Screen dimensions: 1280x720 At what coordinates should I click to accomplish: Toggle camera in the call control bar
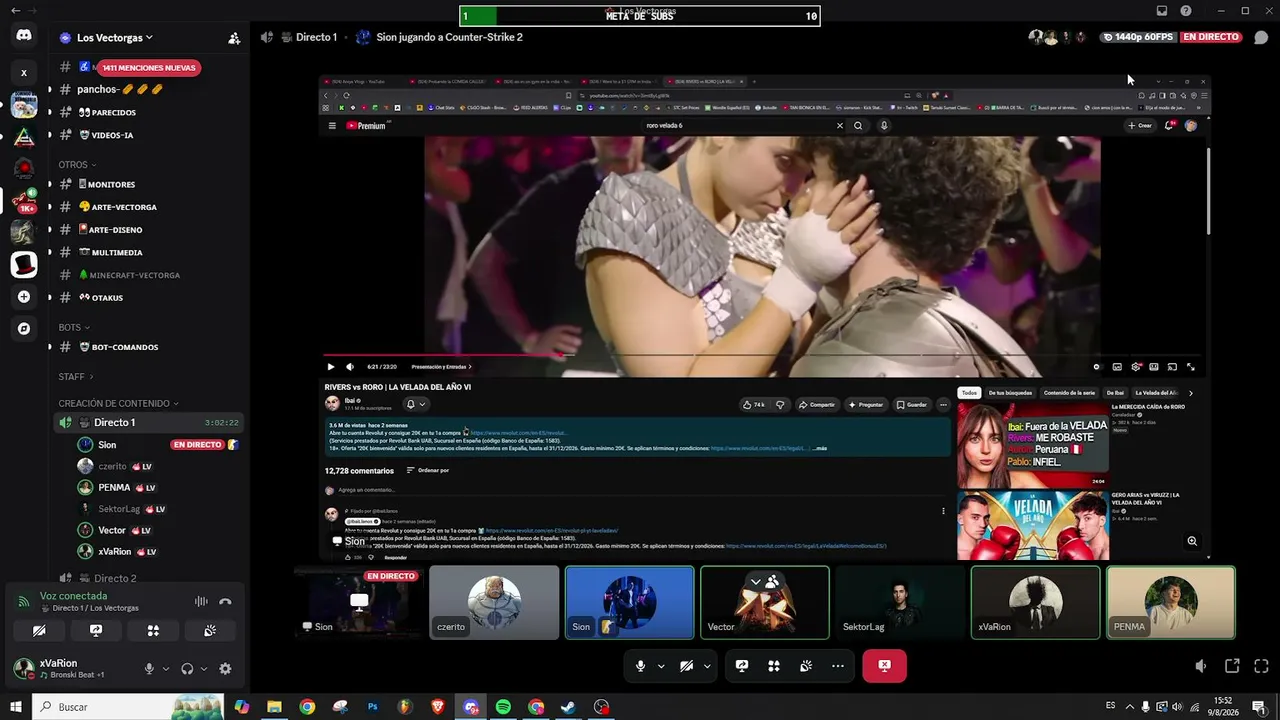pyautogui.click(x=687, y=666)
